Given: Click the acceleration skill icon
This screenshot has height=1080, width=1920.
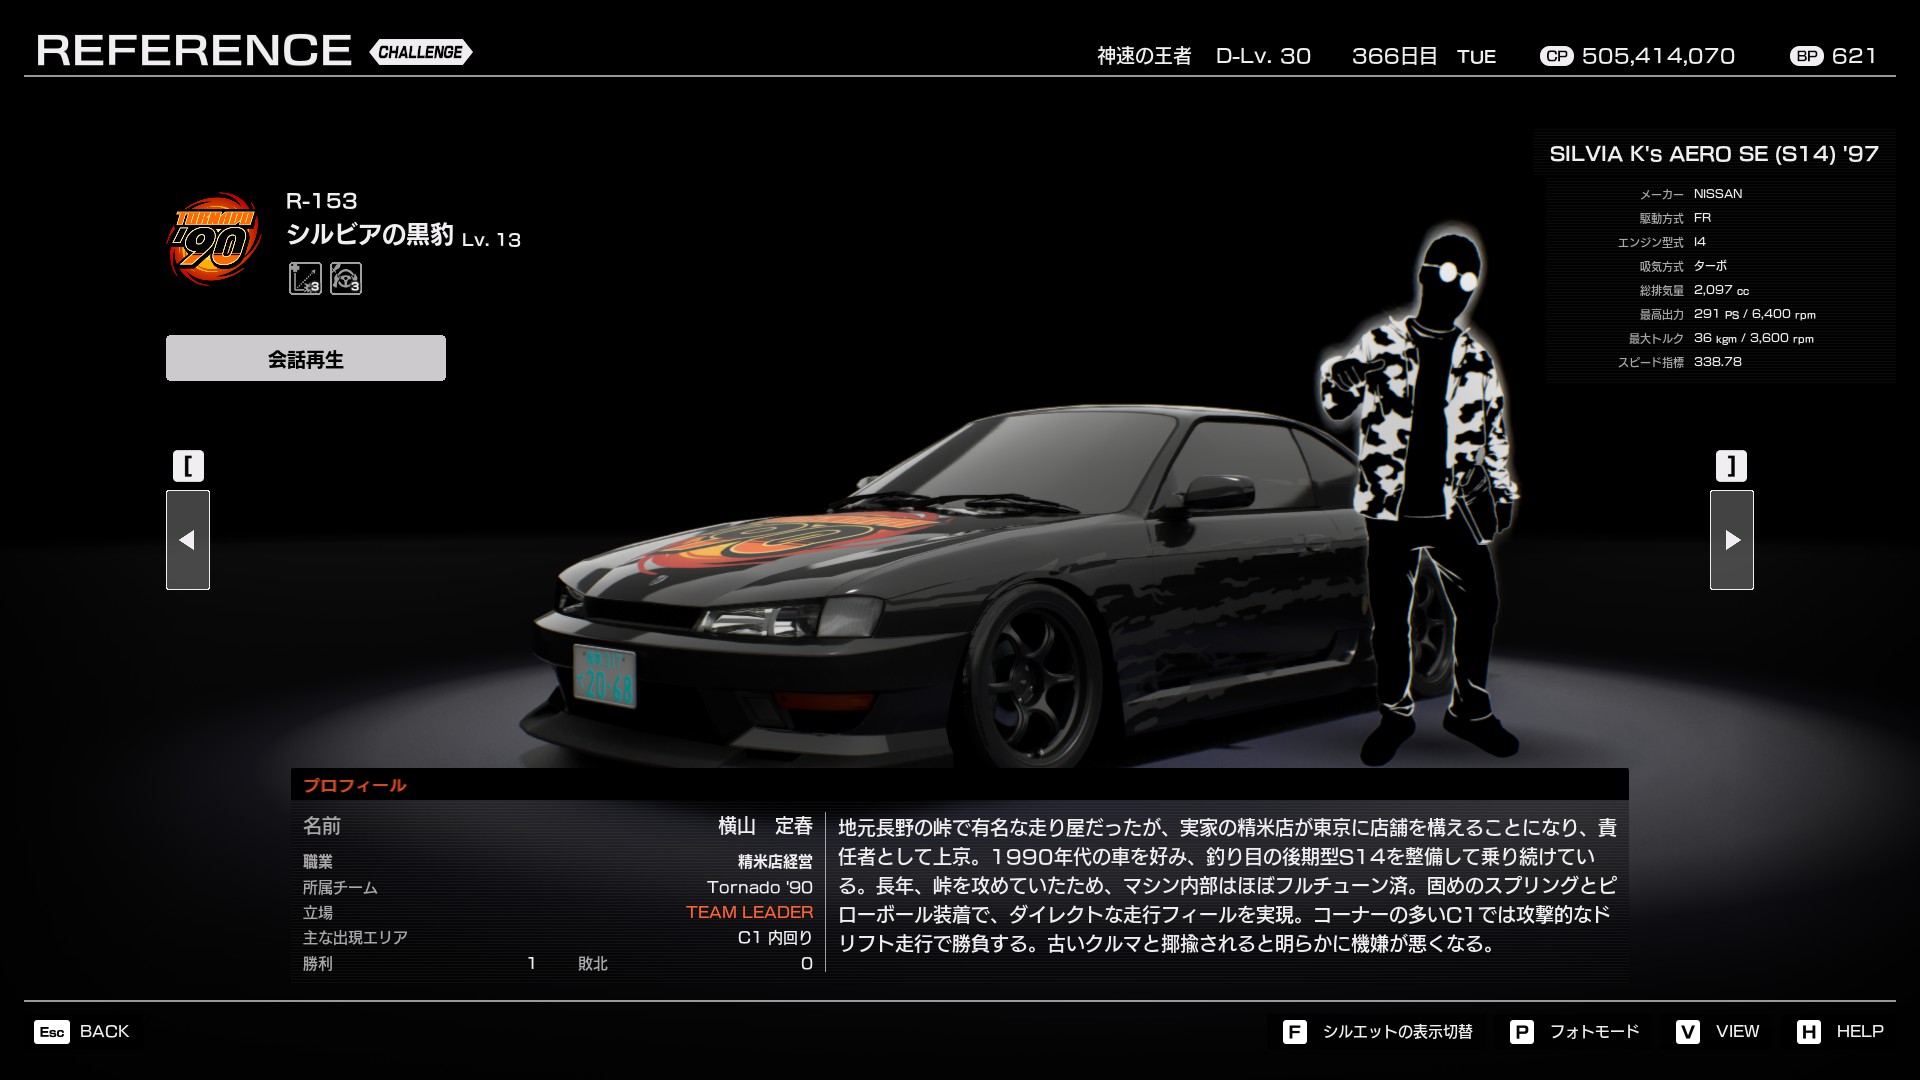Looking at the screenshot, I should coord(305,278).
